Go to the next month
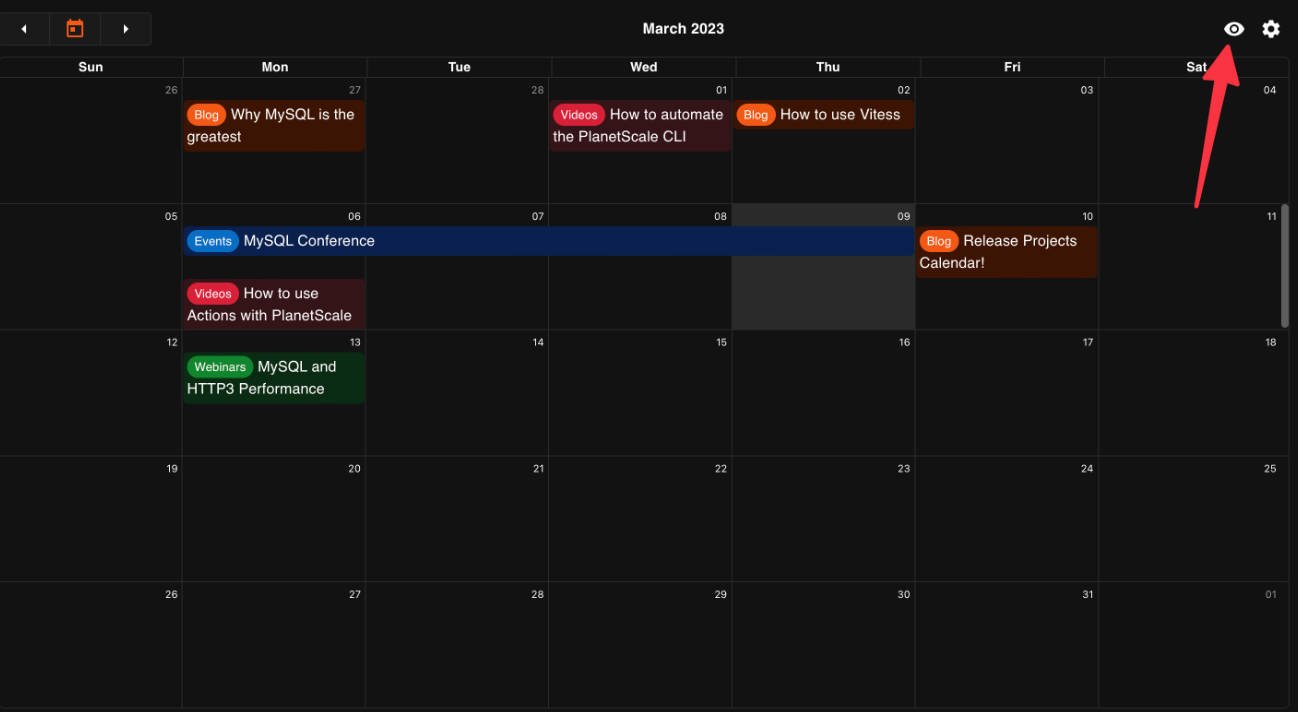 (125, 28)
